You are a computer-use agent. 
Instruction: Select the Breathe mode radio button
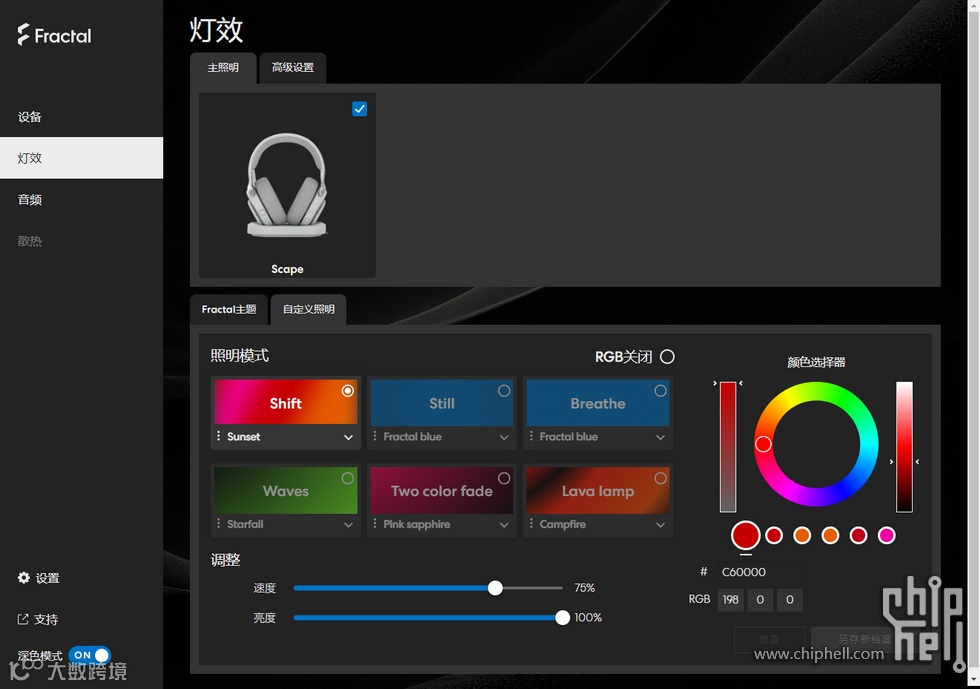click(x=660, y=391)
